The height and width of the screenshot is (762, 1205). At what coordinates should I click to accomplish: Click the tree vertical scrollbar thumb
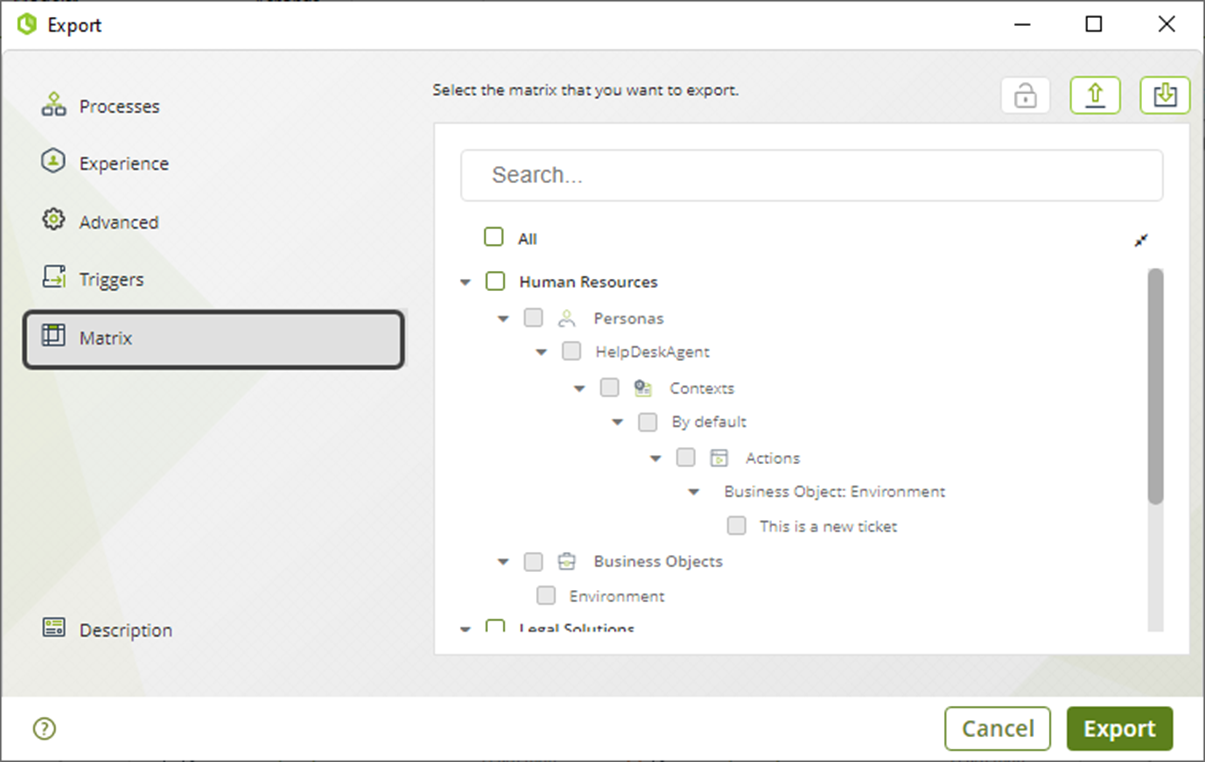[x=1156, y=386]
